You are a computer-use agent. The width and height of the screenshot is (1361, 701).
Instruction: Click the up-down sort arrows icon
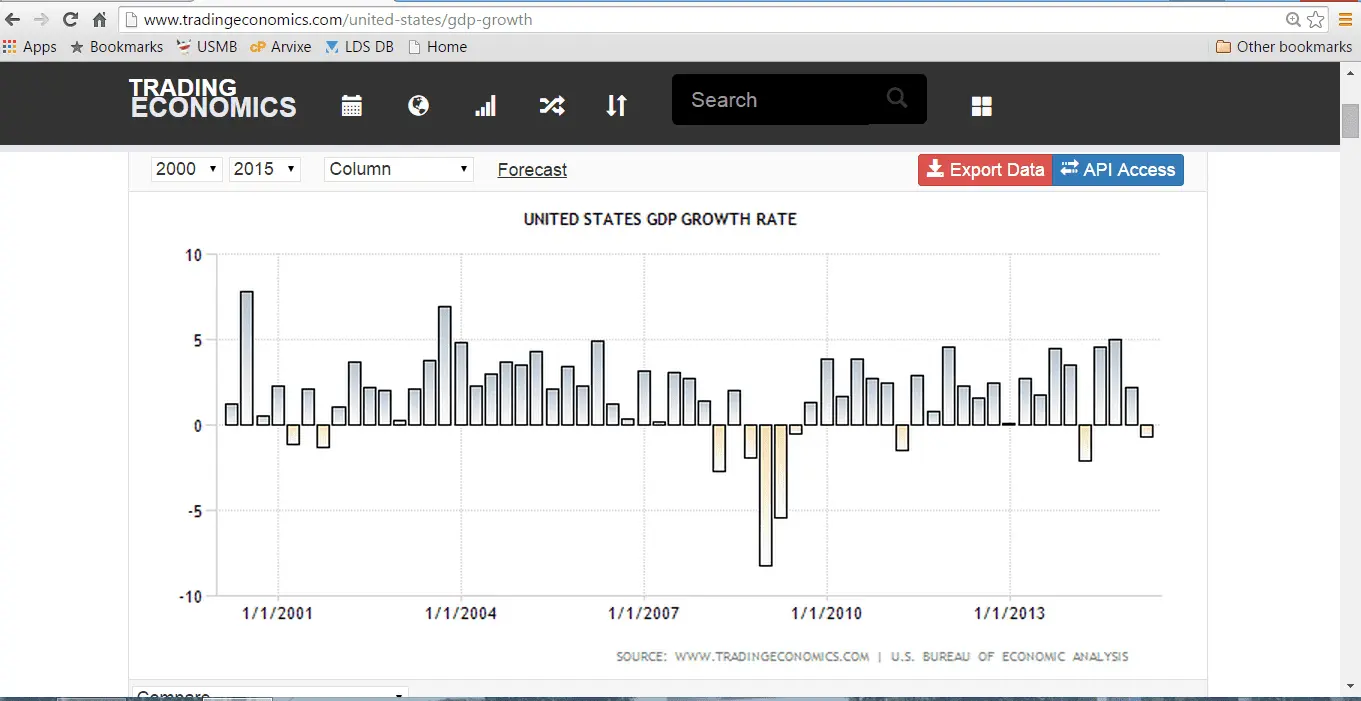617,105
